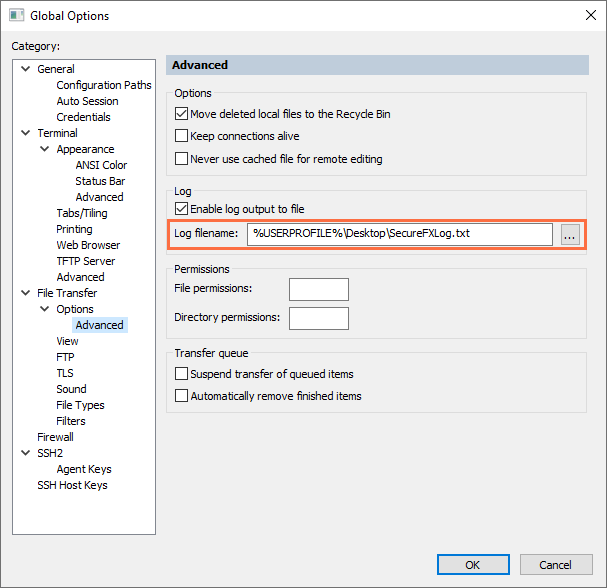Click the Cancel button
Image resolution: width=607 pixels, height=588 pixels.
pyautogui.click(x=556, y=565)
